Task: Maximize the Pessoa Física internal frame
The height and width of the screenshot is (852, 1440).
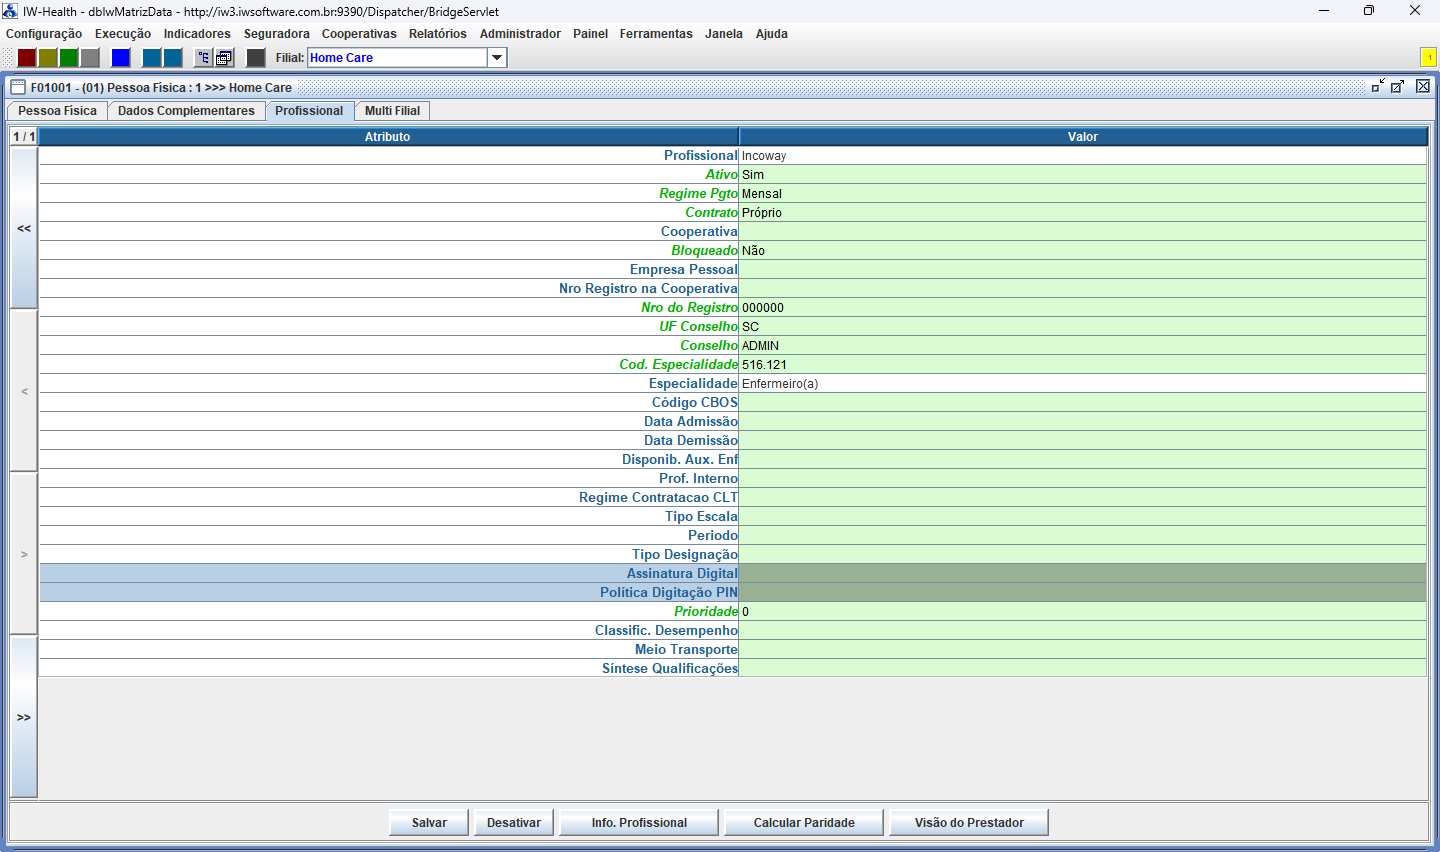Action: 1398,87
